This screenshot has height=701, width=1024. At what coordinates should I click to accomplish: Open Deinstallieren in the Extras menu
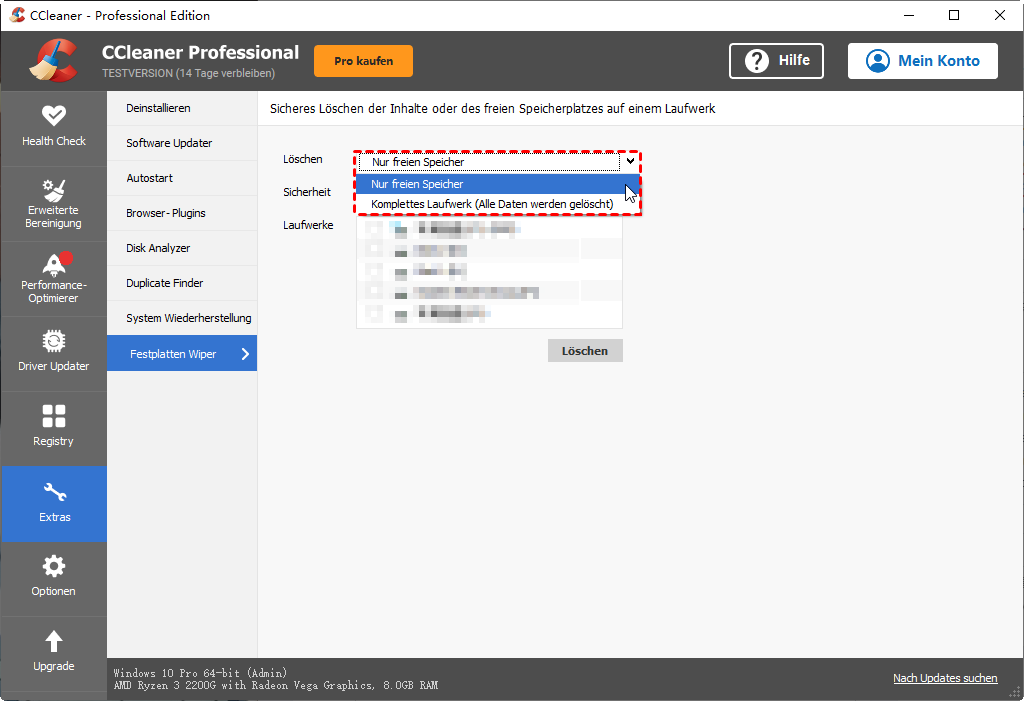pos(182,108)
